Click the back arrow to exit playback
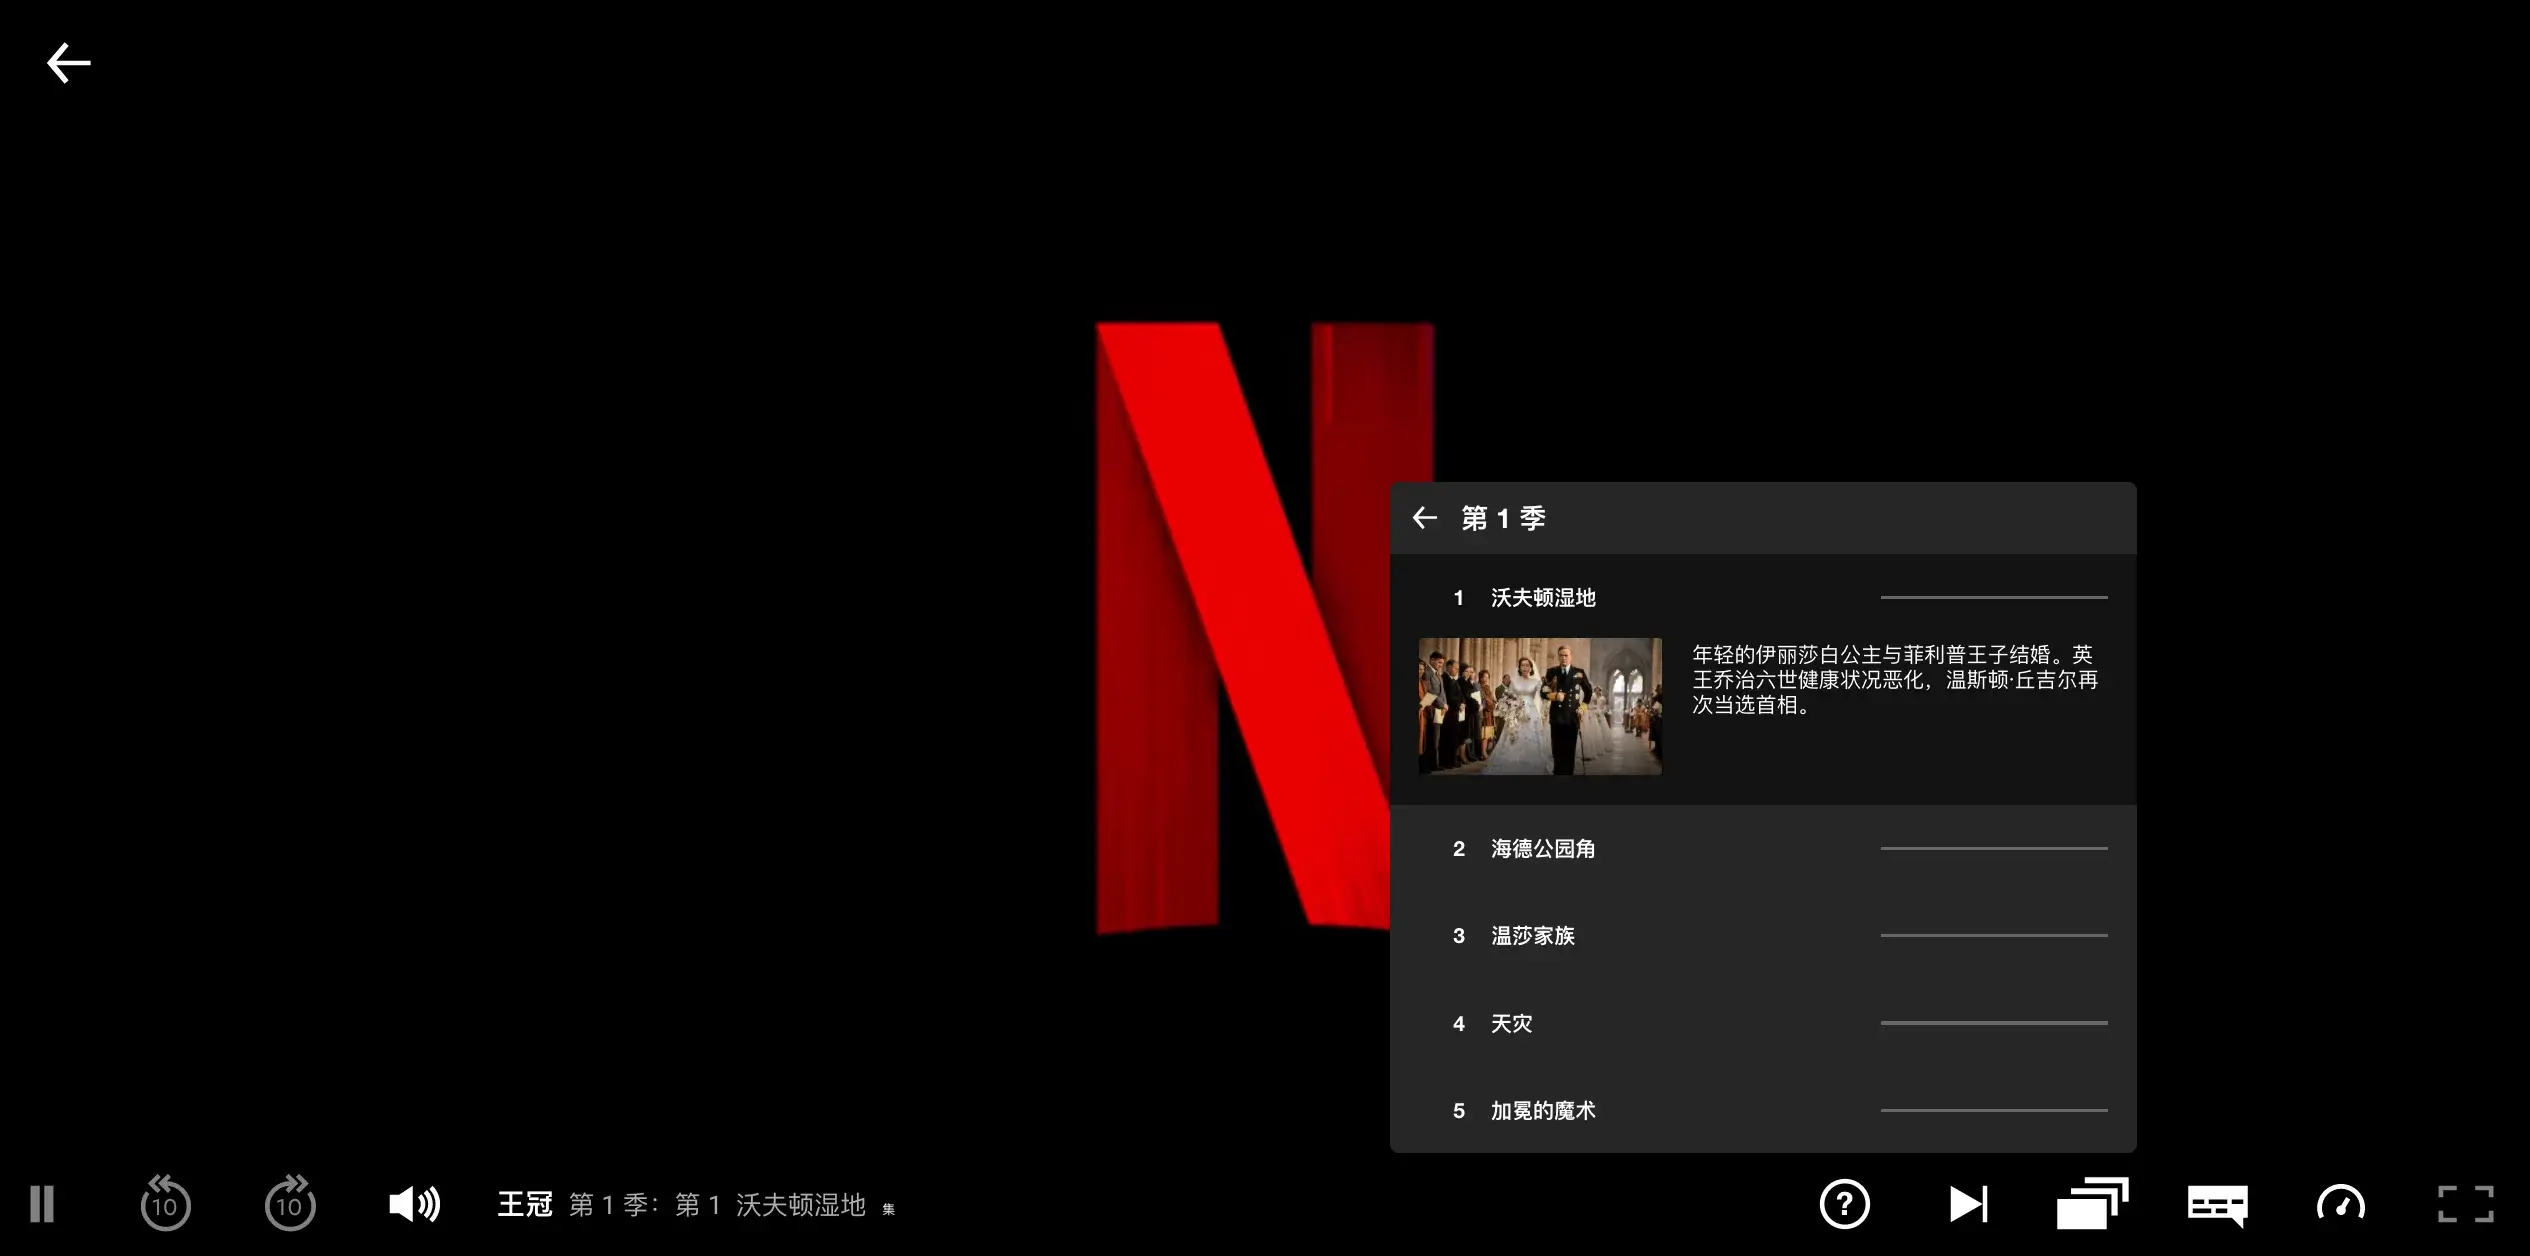The width and height of the screenshot is (2530, 1256). (x=68, y=63)
